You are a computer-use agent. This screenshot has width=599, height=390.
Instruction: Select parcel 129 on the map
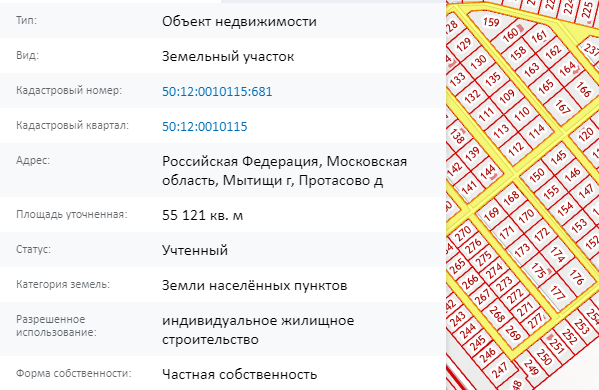pos(463,45)
